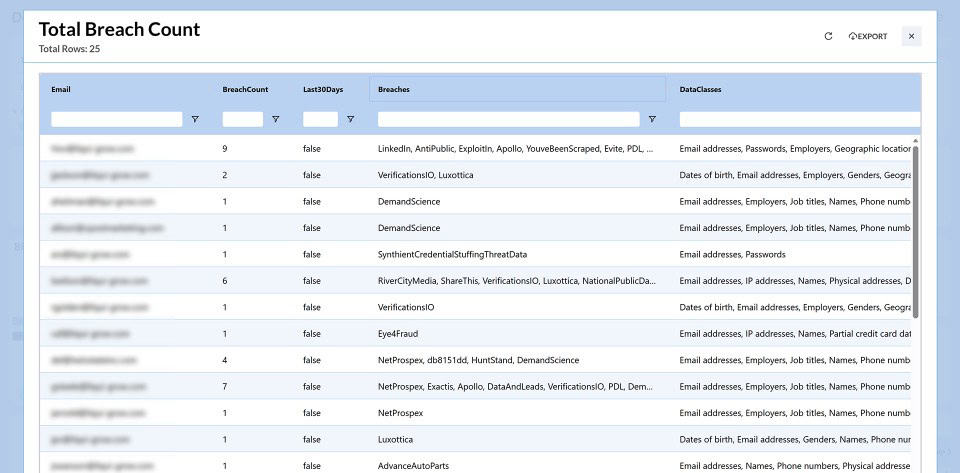Viewport: 960px width, 473px height.
Task: Focus the Breaches filter input field
Action: (x=509, y=119)
